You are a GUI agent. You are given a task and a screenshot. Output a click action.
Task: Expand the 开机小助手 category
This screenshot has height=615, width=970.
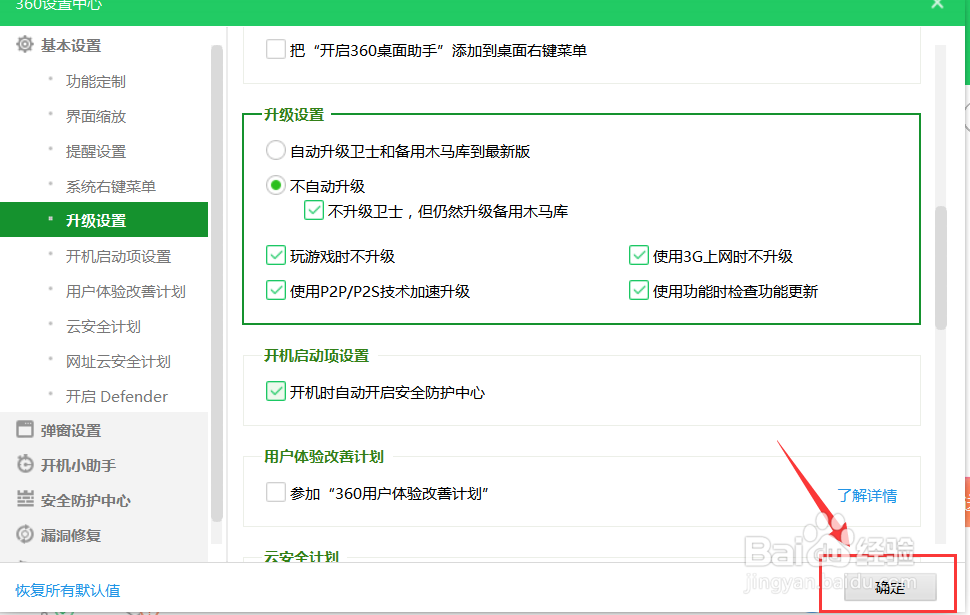(78, 465)
